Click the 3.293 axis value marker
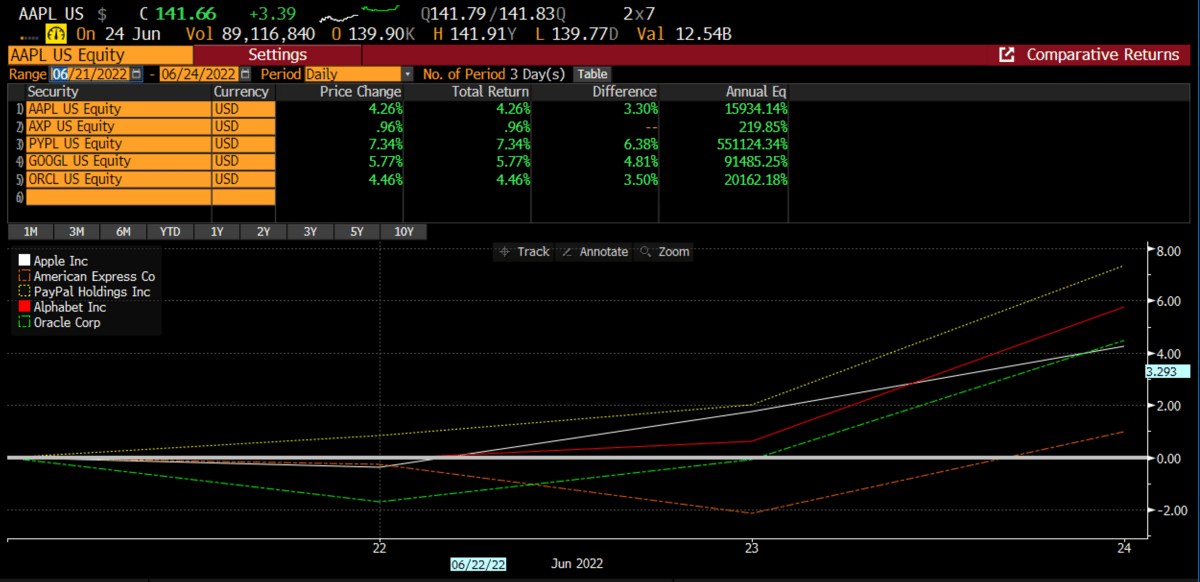This screenshot has height=582, width=1200. pos(1168,372)
